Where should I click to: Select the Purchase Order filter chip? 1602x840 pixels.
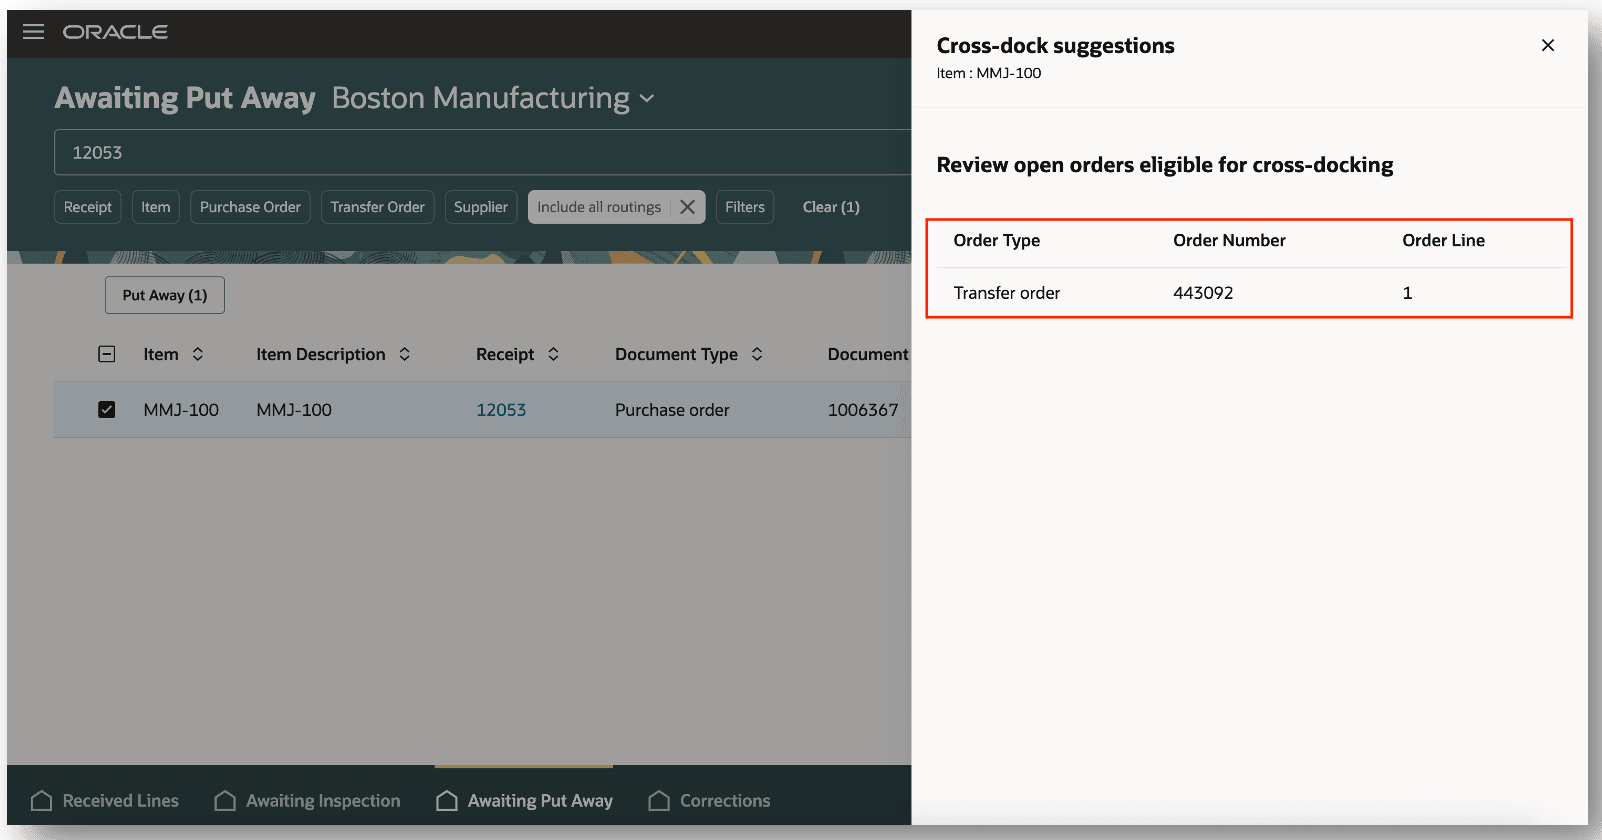pyautogui.click(x=250, y=207)
